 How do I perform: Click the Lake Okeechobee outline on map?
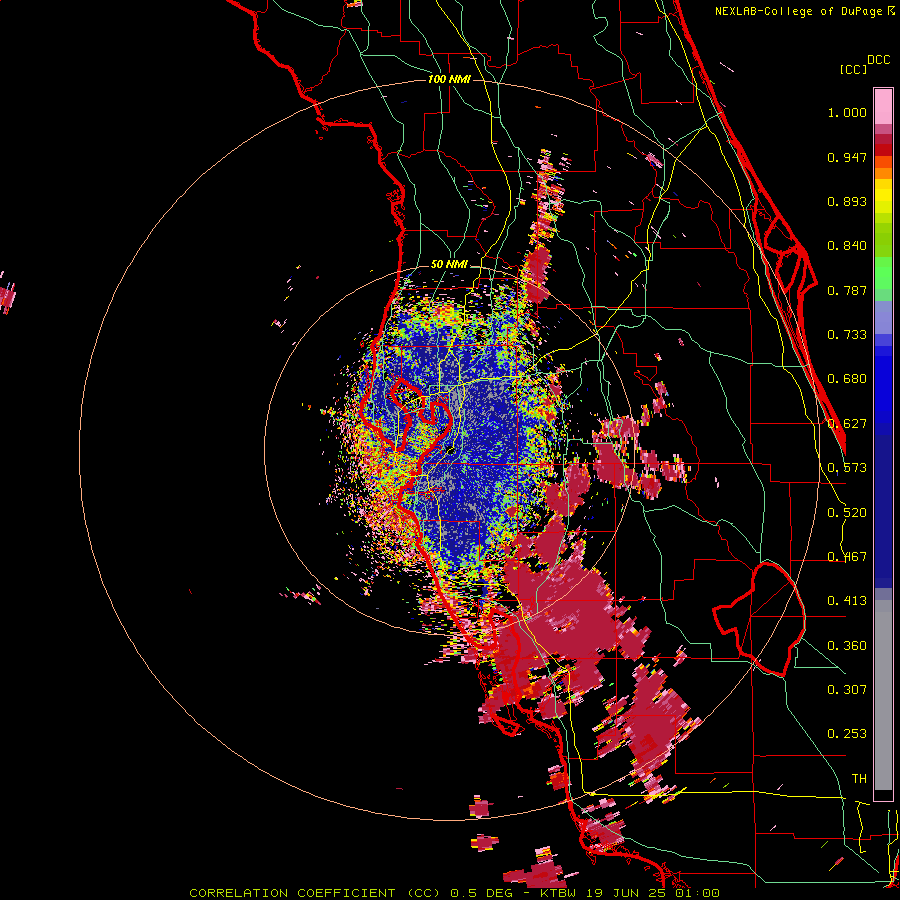coord(759,619)
